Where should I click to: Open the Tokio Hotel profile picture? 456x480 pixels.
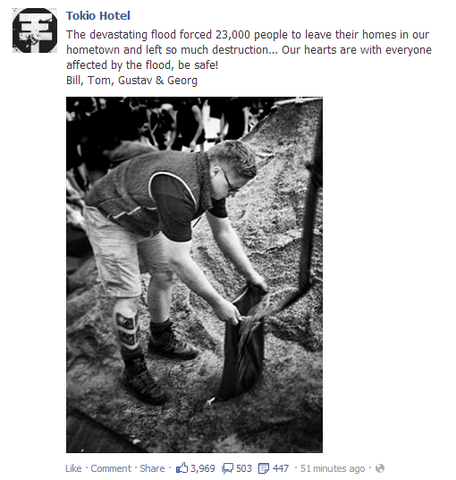pos(35,30)
